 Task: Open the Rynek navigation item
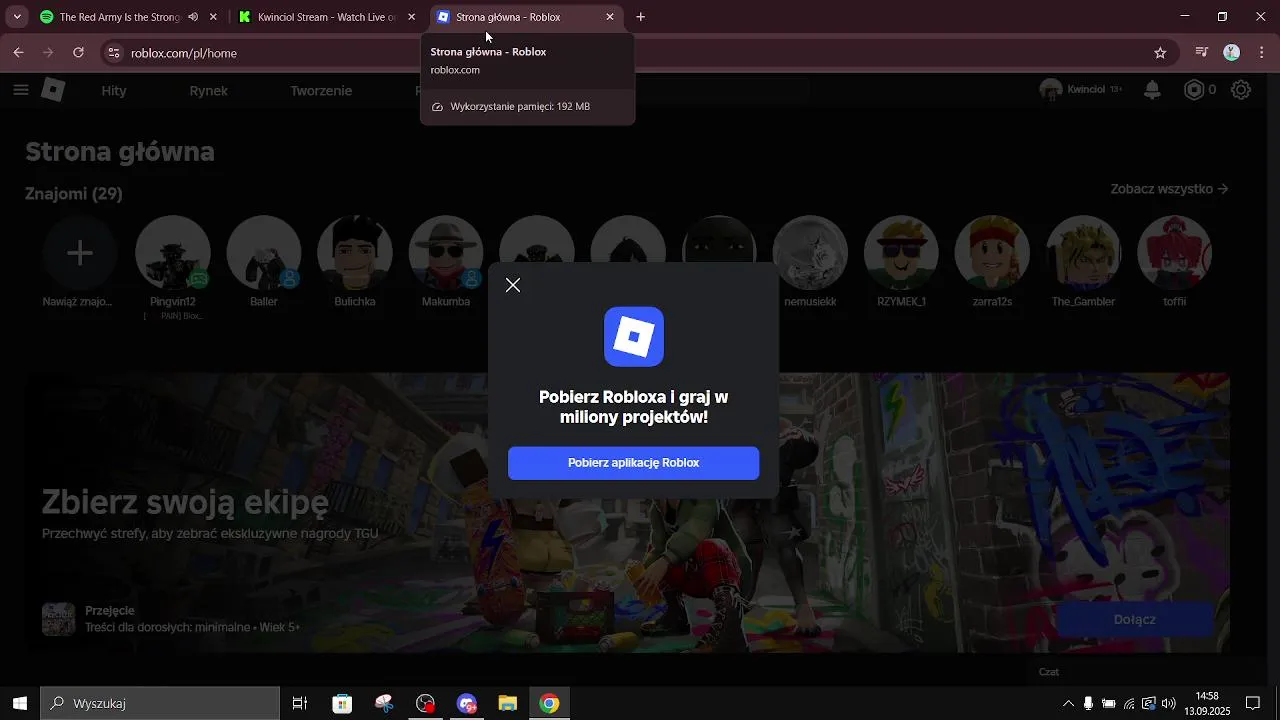point(209,91)
